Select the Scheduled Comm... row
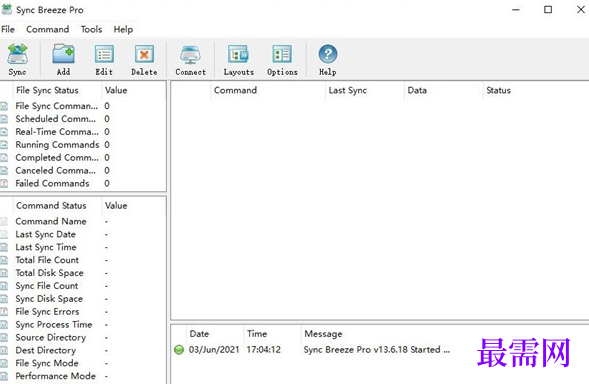 pyautogui.click(x=83, y=119)
